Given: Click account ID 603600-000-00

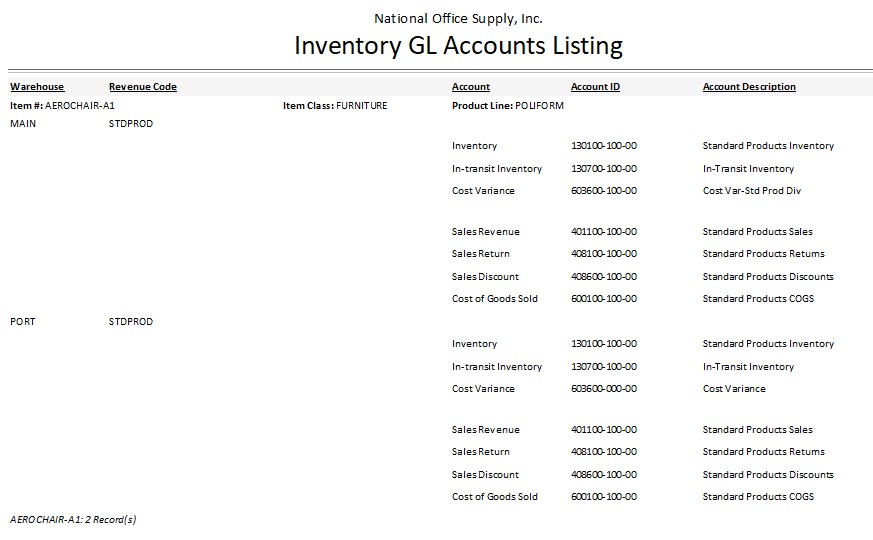Looking at the screenshot, I should [x=604, y=389].
